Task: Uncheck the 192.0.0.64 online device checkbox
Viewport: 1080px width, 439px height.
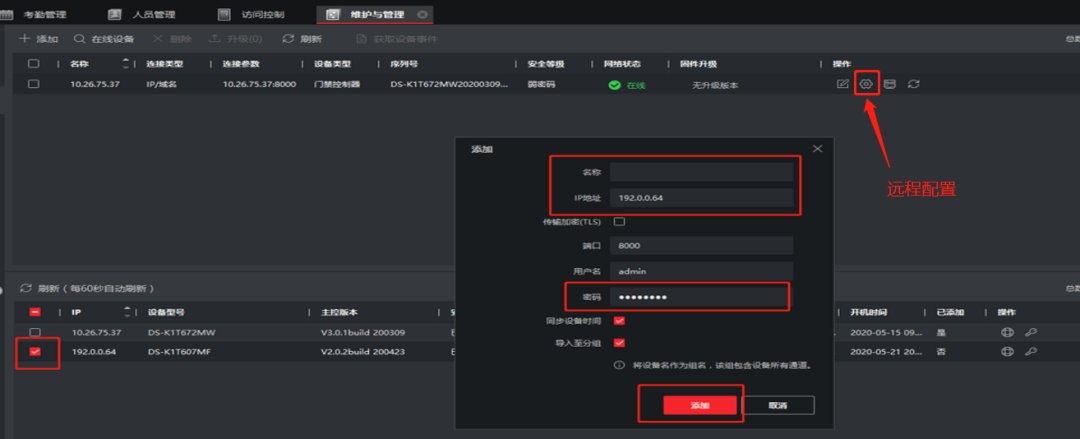Action: coord(35,352)
